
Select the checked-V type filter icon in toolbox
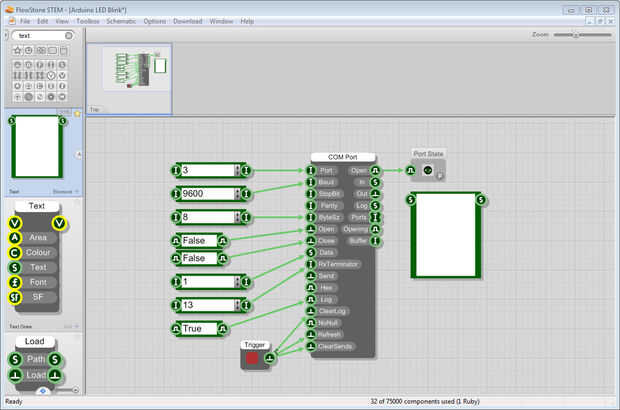point(51,75)
